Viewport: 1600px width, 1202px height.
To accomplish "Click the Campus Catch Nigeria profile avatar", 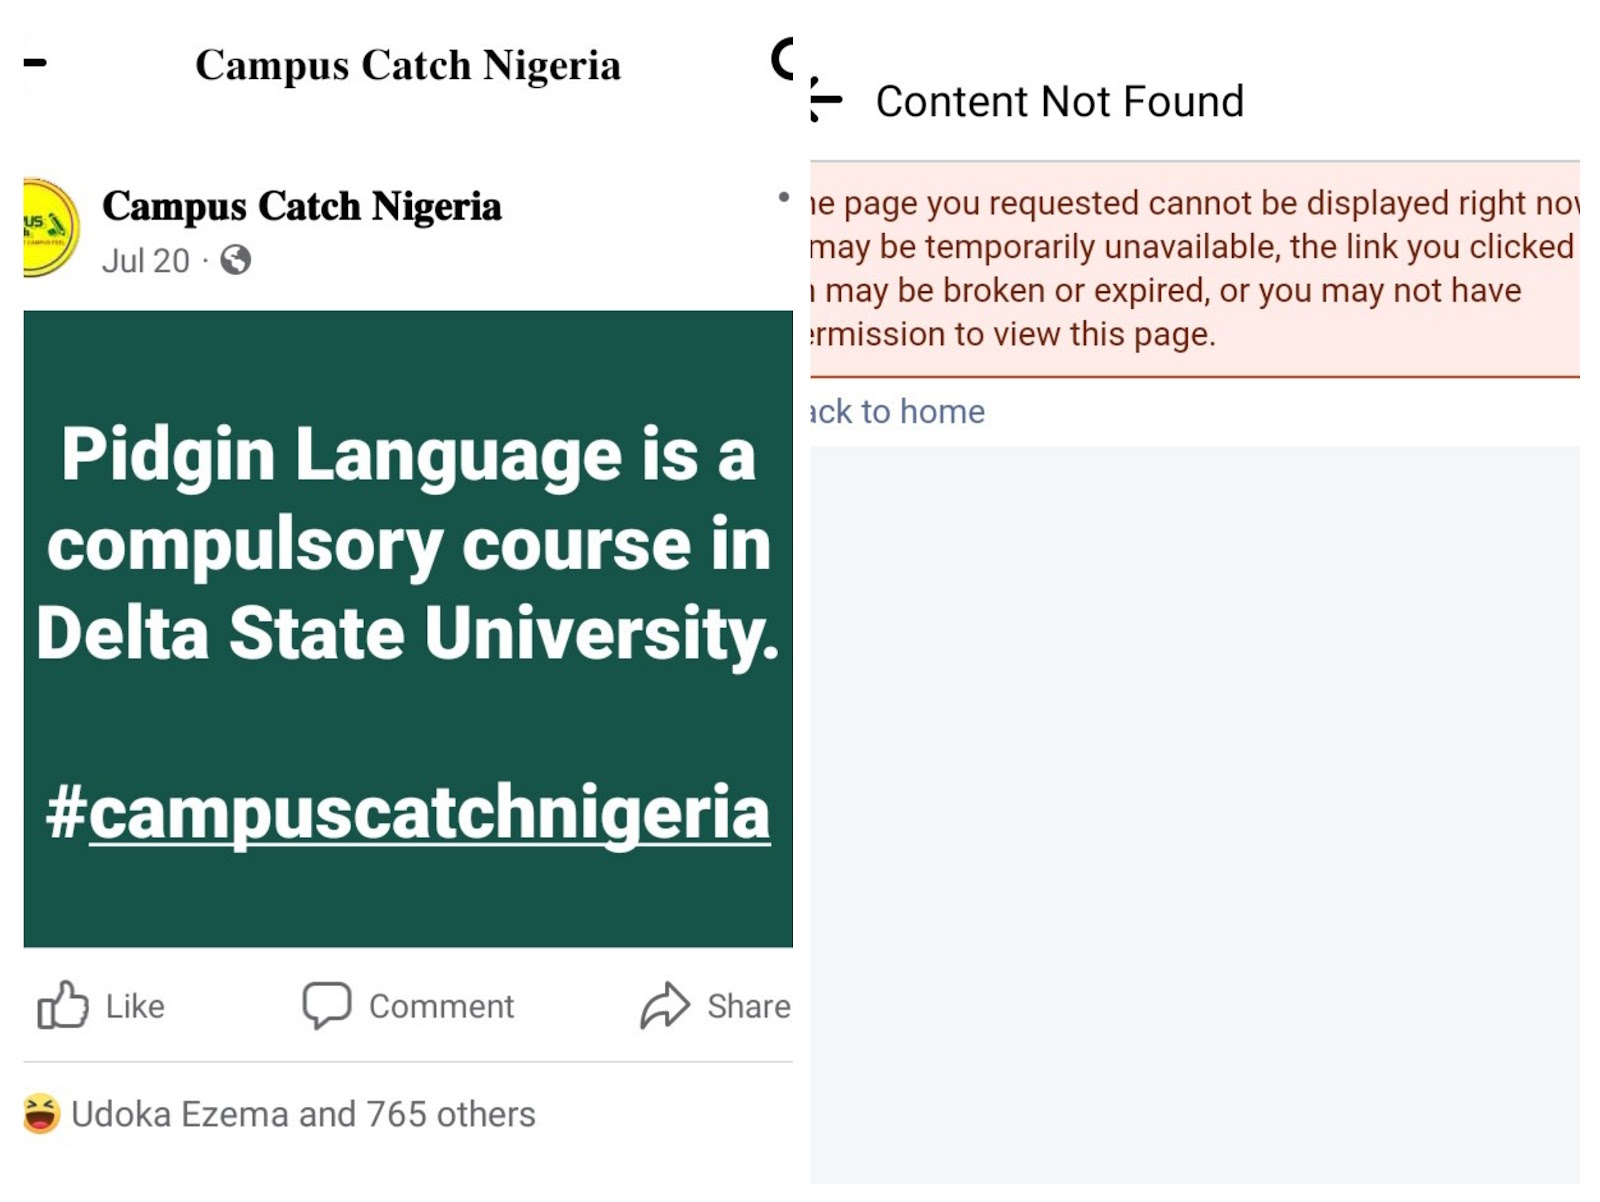I will coord(50,228).
